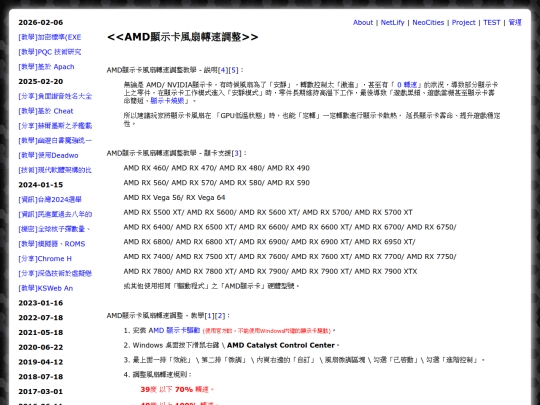
Task: Follow reference [1] in the tutorial heading
Action: (209, 316)
